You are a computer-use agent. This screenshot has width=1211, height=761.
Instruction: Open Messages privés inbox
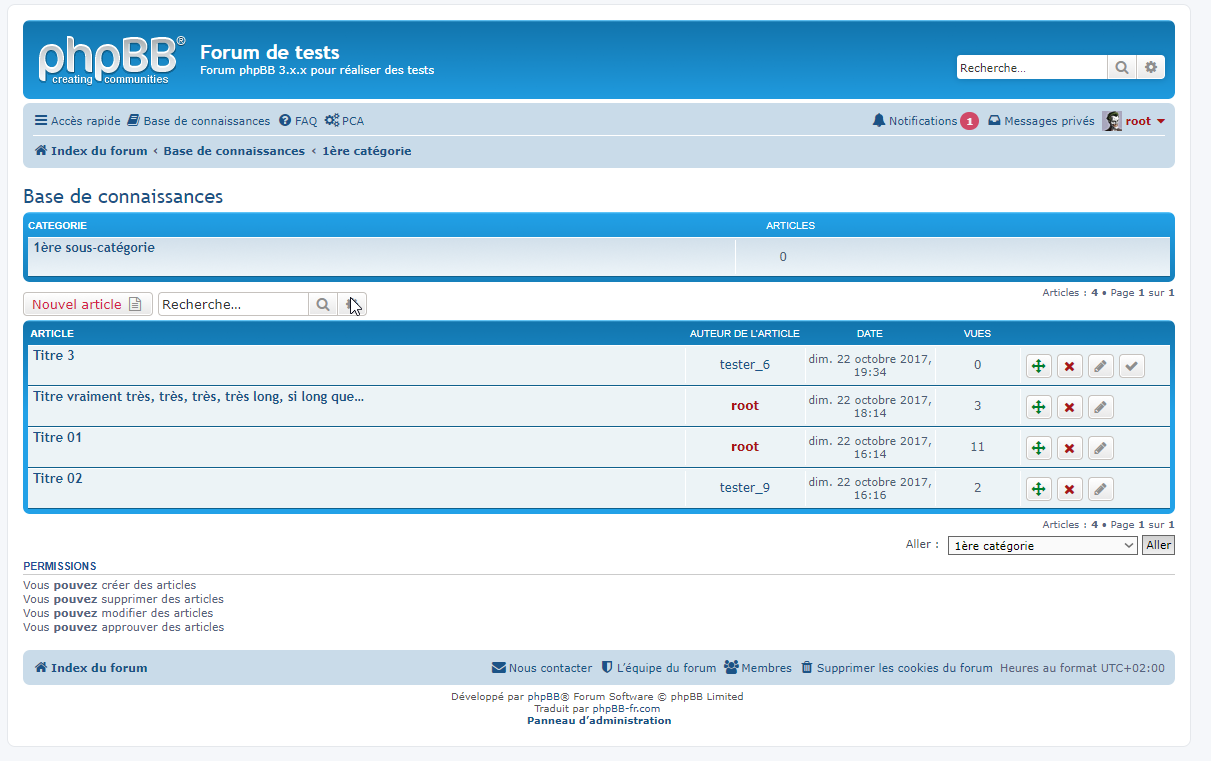pos(1041,121)
